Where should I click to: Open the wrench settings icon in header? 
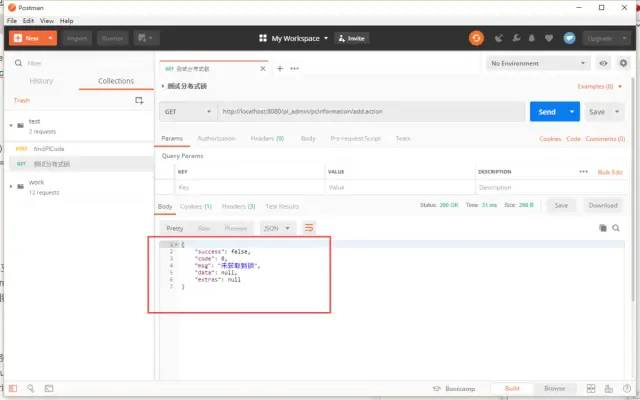click(x=516, y=38)
